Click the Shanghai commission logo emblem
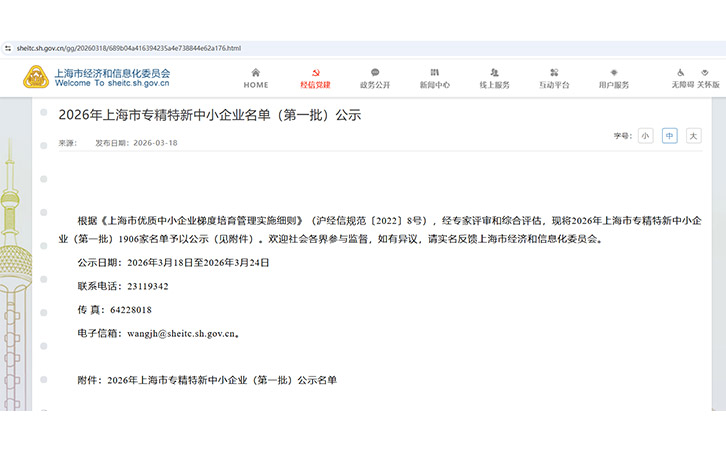This screenshot has width=726, height=450. tap(37, 78)
